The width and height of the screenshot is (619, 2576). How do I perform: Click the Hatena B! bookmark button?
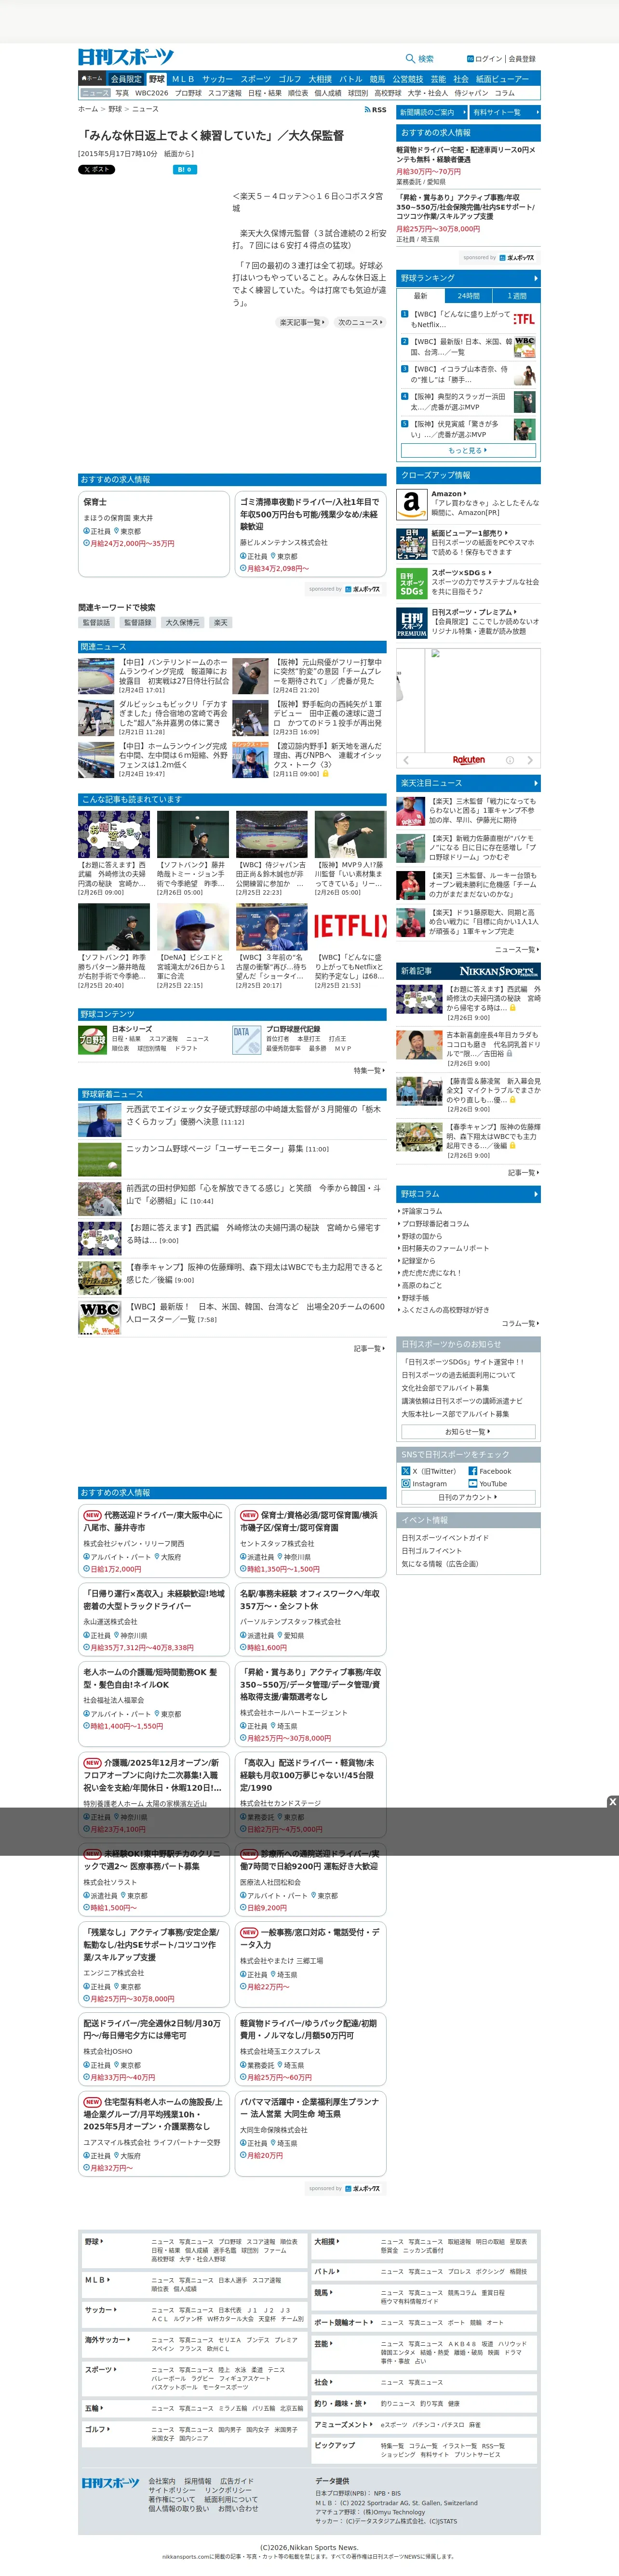pos(186,170)
